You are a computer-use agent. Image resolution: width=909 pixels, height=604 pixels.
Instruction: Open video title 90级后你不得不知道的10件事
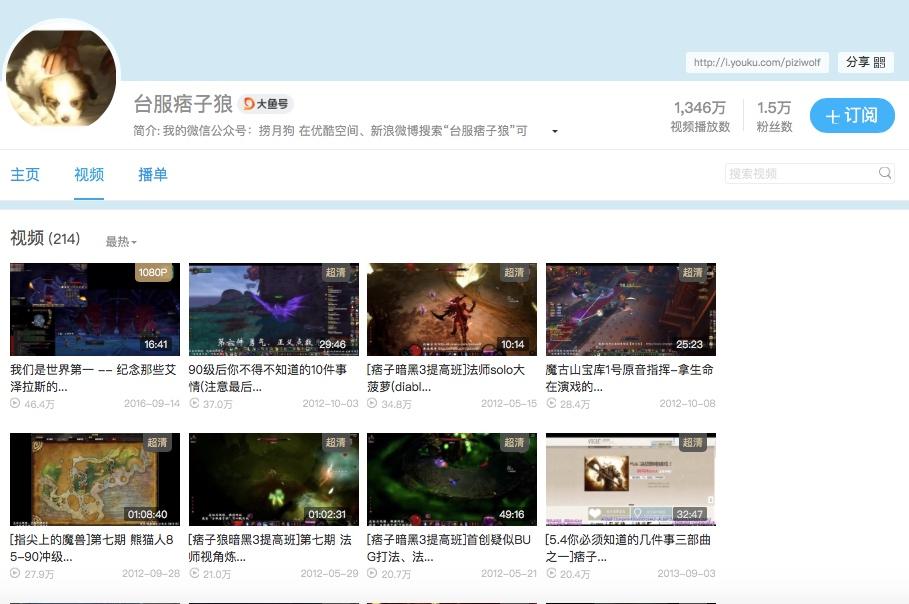[268, 378]
